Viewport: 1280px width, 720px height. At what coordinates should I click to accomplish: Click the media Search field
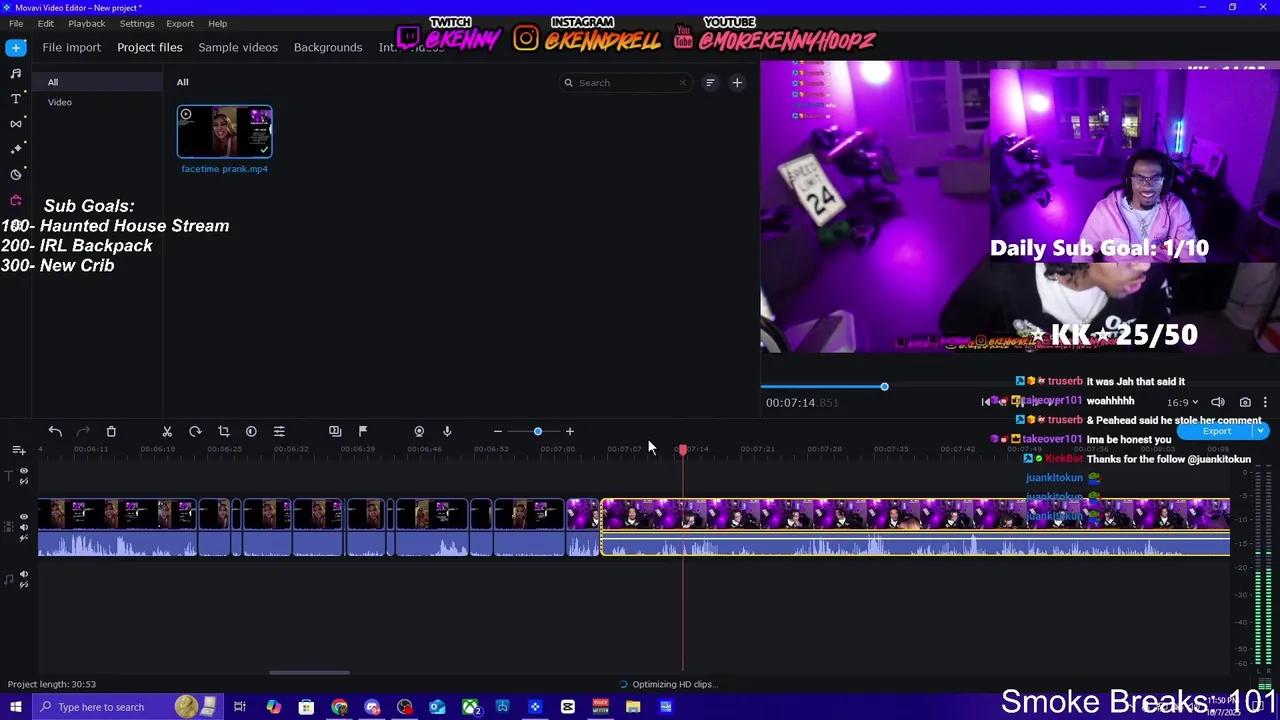(x=625, y=83)
